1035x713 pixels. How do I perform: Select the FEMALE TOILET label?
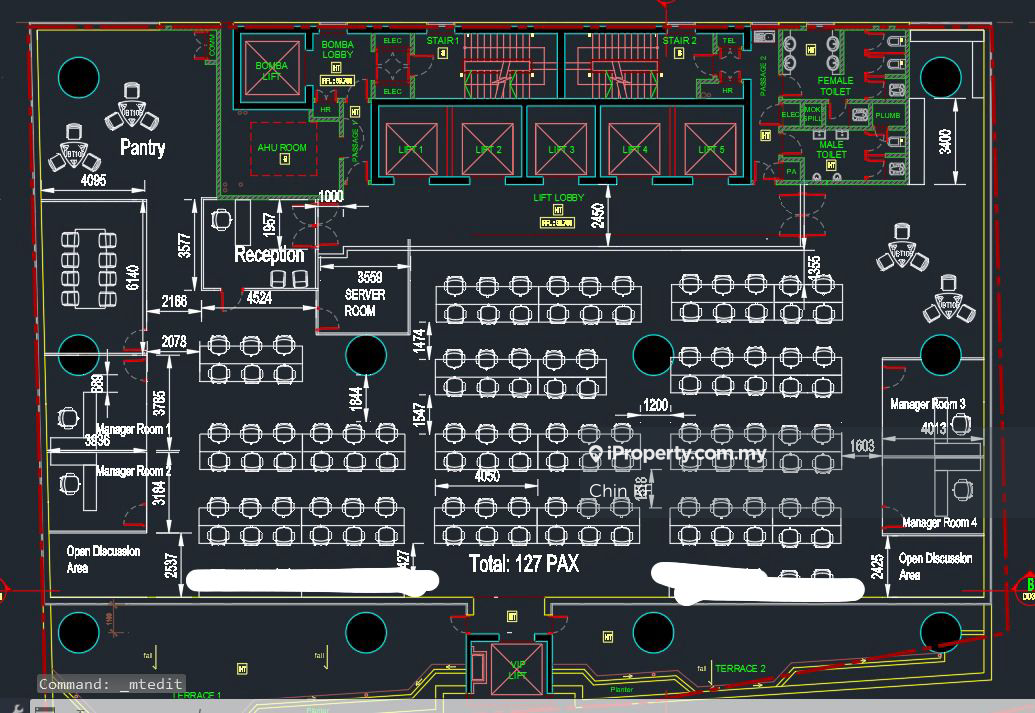[835, 86]
